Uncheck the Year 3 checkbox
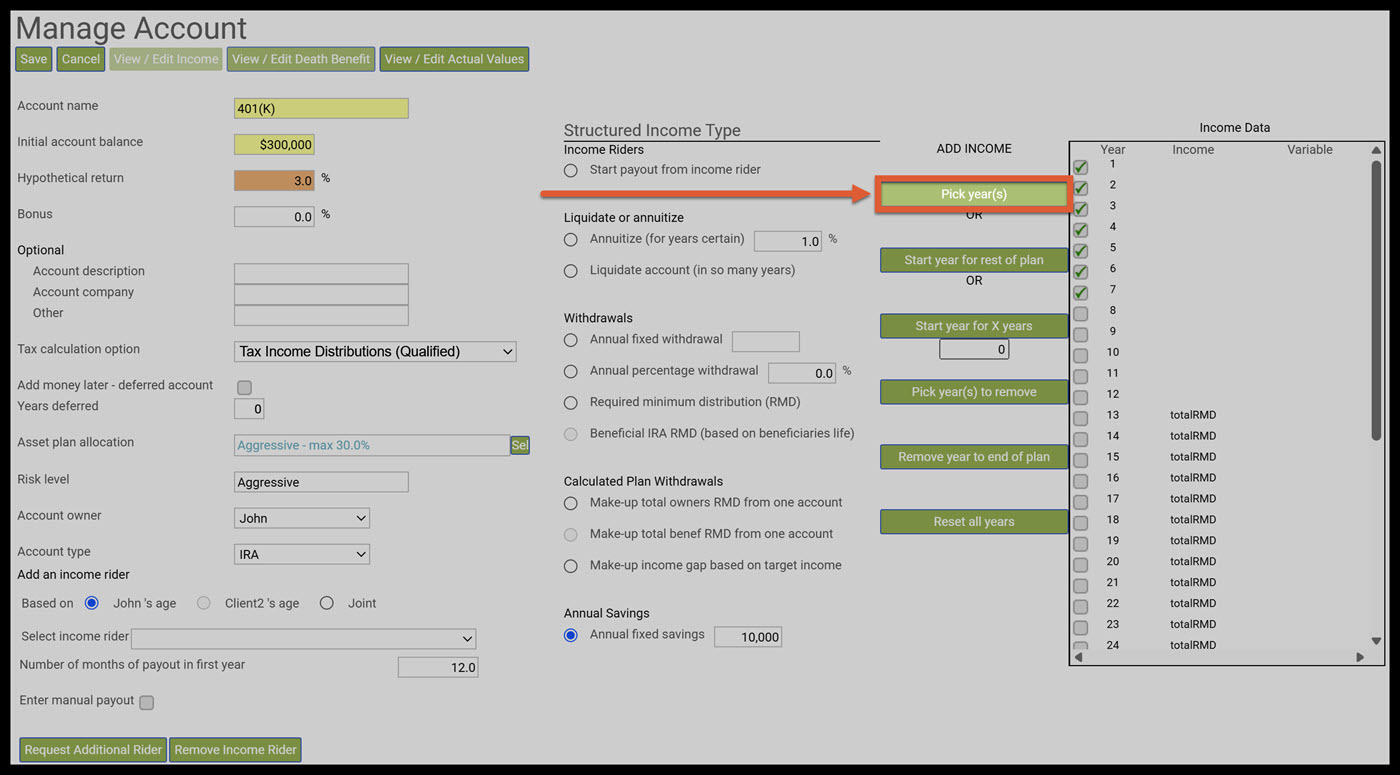Image resolution: width=1400 pixels, height=775 pixels. click(x=1080, y=209)
